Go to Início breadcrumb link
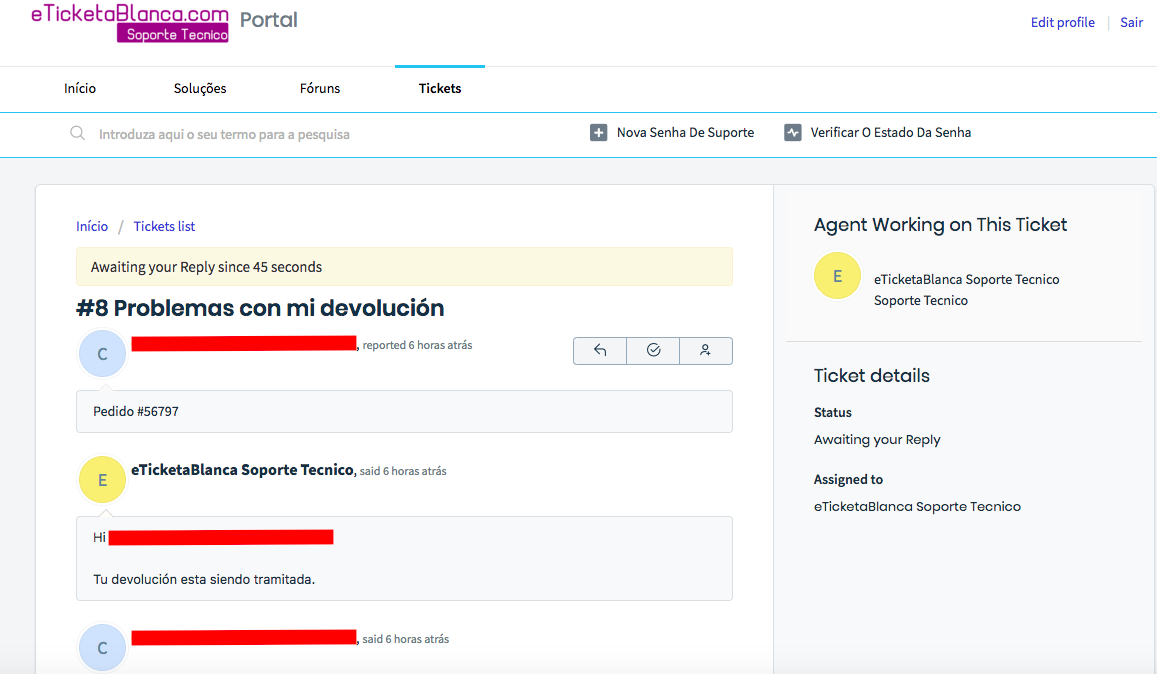1157x674 pixels. (x=91, y=227)
